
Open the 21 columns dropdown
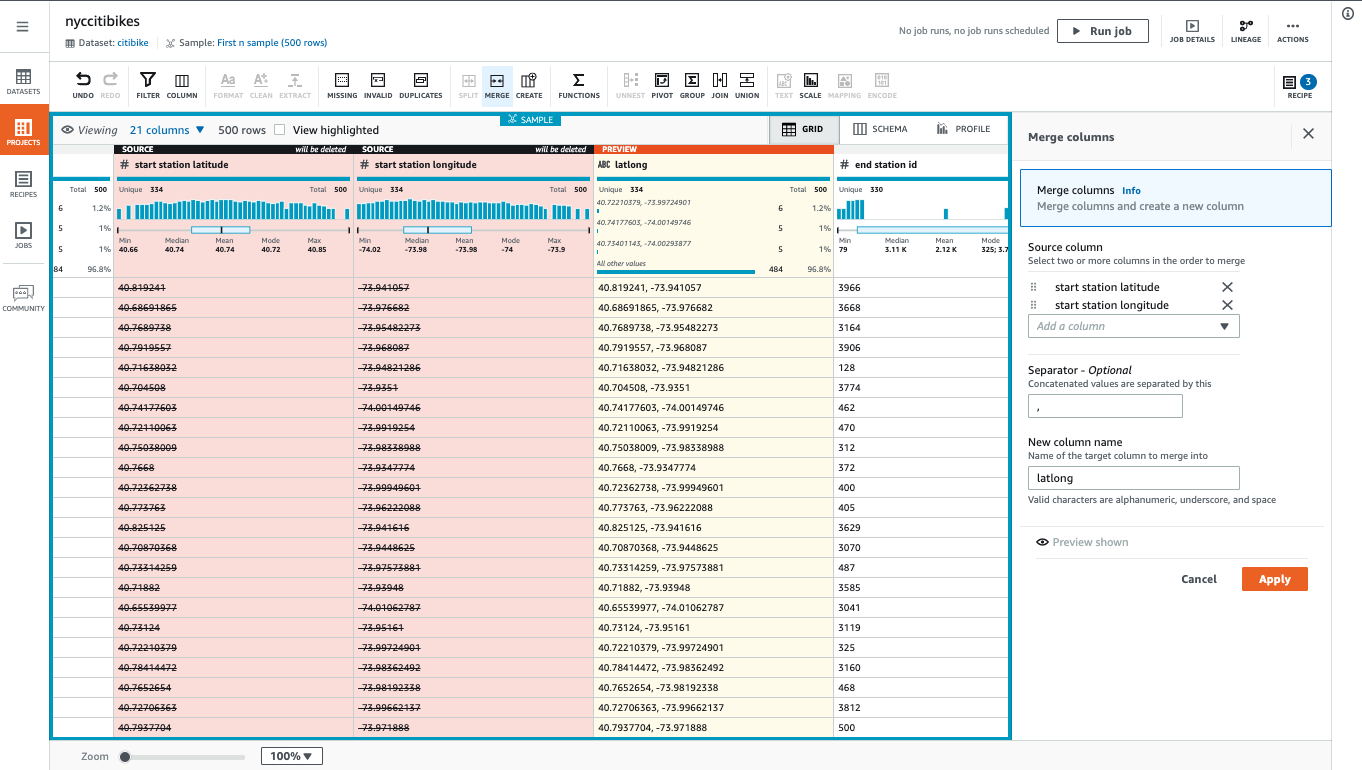tap(167, 130)
